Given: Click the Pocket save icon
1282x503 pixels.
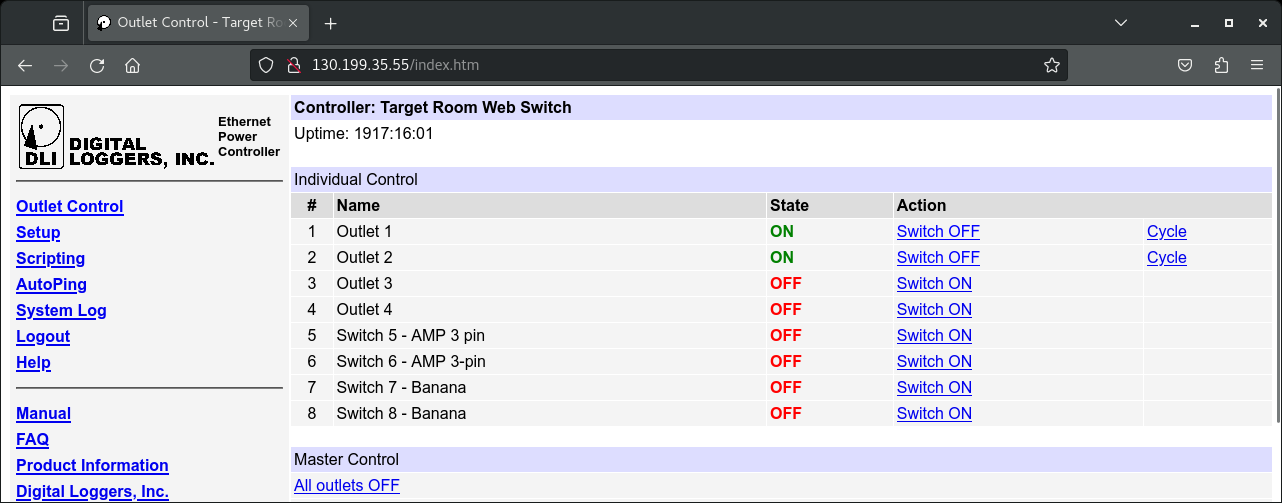Looking at the screenshot, I should (1185, 65).
